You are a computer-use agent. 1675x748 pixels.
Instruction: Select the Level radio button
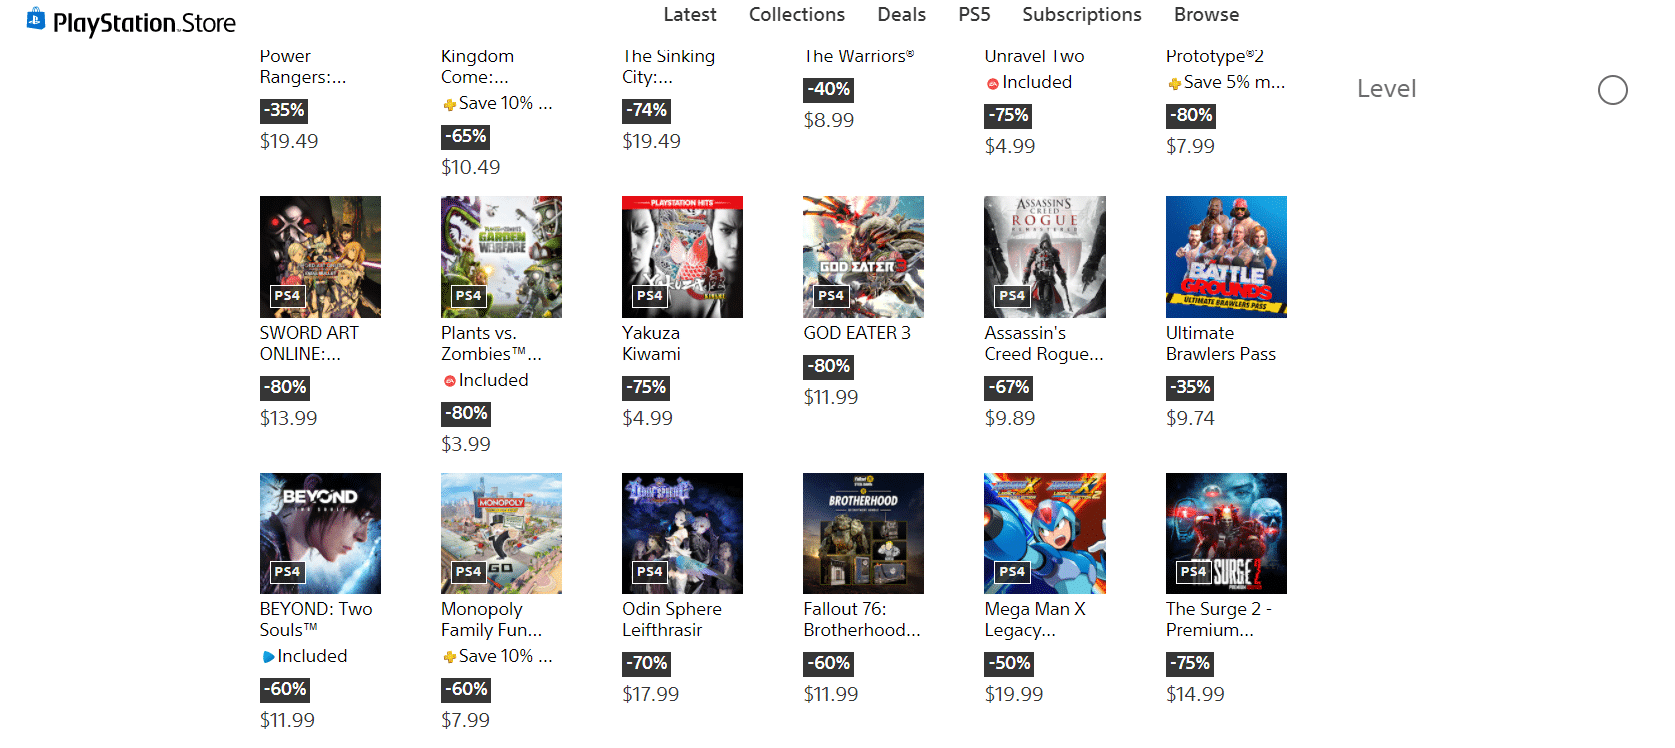point(1612,90)
